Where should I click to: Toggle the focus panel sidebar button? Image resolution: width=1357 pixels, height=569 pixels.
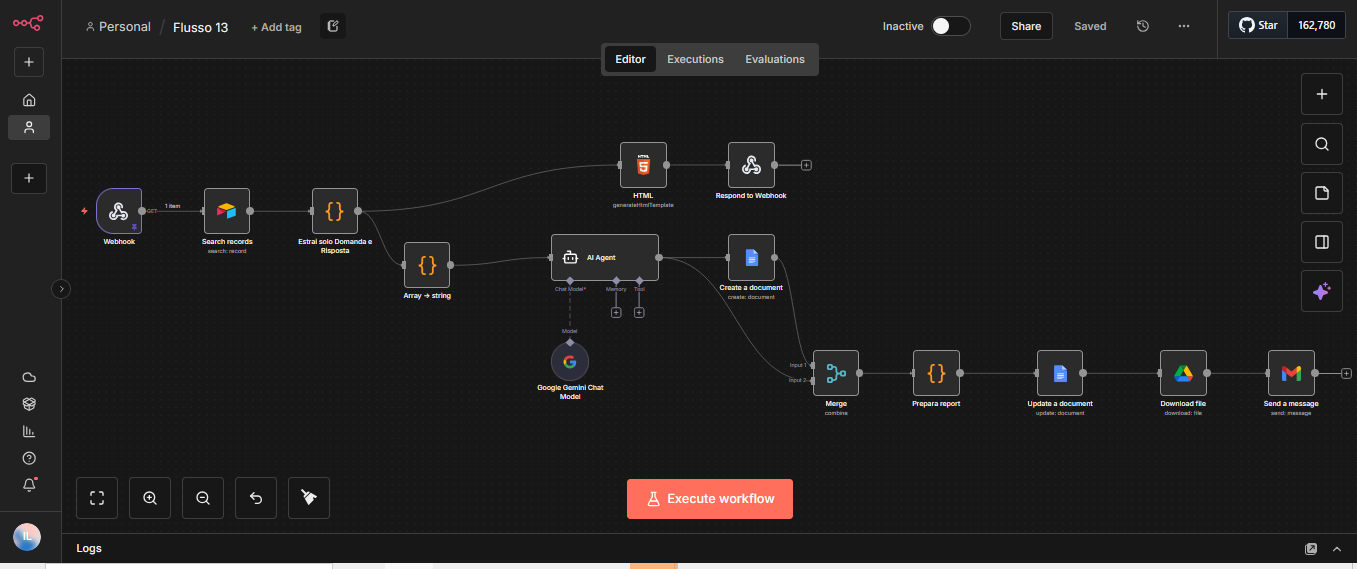tap(1322, 242)
